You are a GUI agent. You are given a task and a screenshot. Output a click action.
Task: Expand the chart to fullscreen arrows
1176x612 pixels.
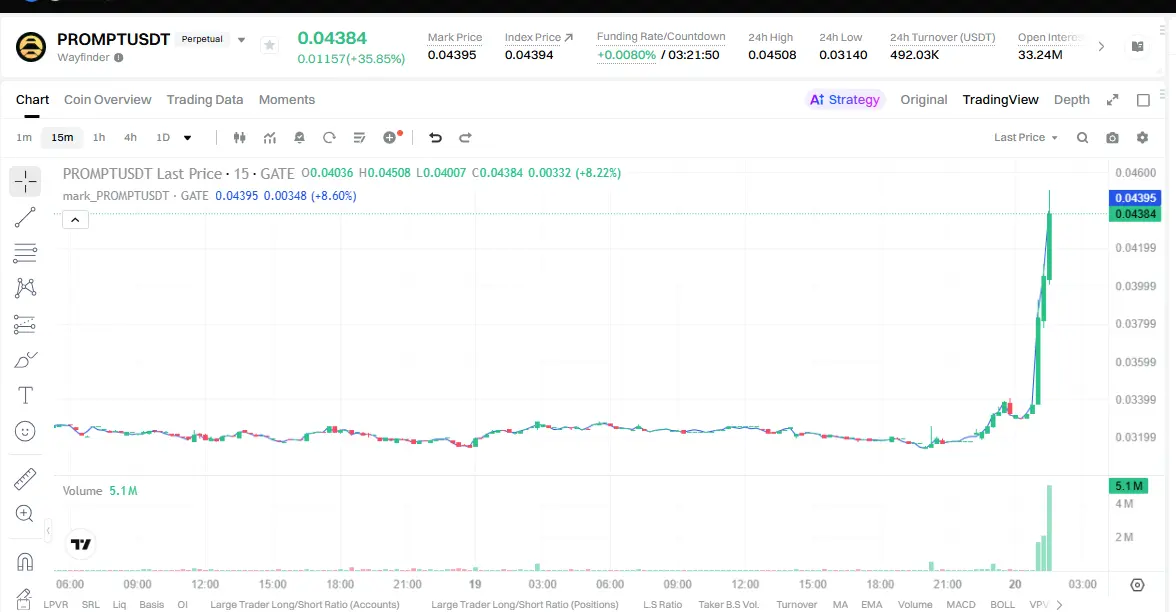(x=1112, y=100)
